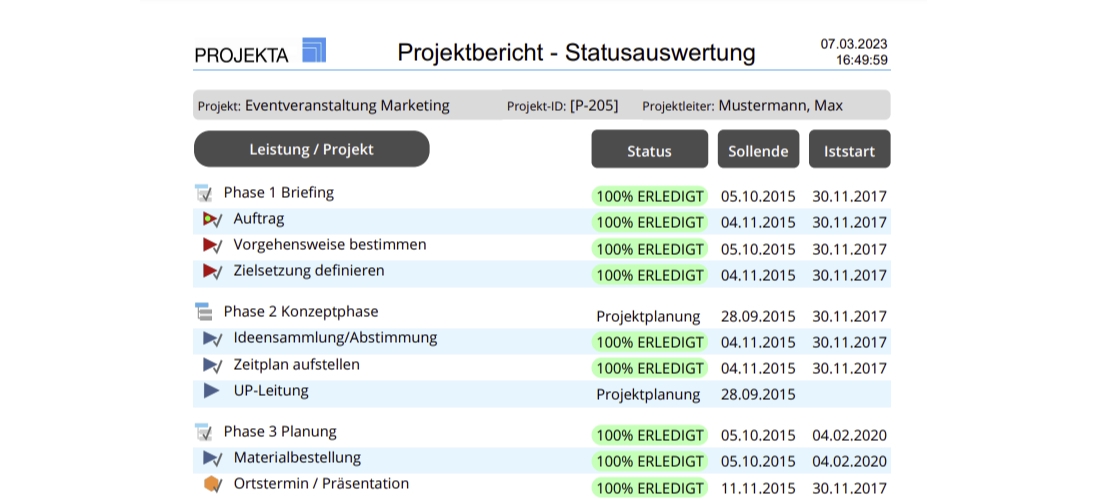Viewport: 1094px width, 500px height.
Task: Click the Projekta logo square icon
Action: coord(314,50)
